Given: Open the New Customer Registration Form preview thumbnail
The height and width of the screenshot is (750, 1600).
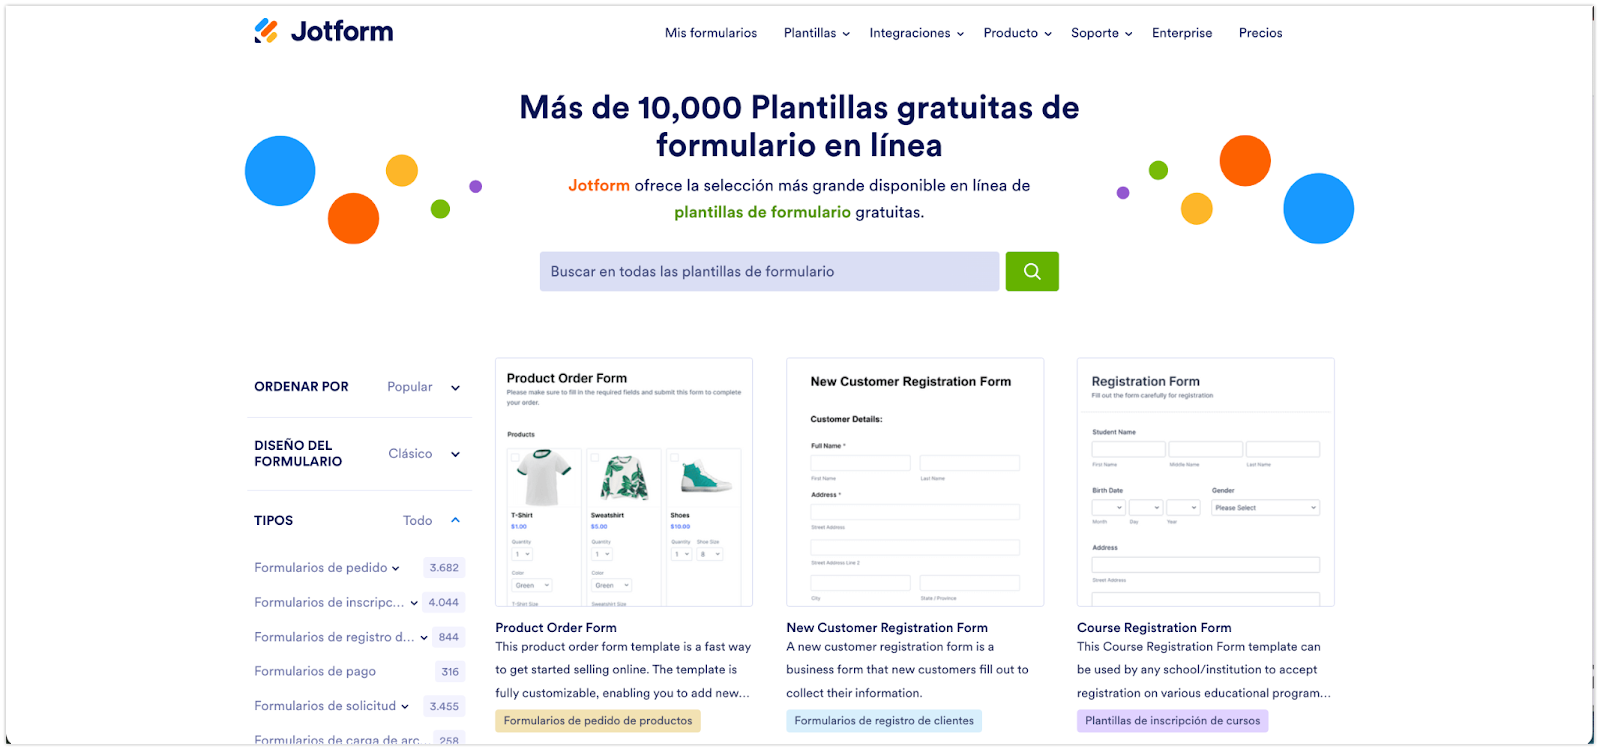Looking at the screenshot, I should [x=915, y=482].
